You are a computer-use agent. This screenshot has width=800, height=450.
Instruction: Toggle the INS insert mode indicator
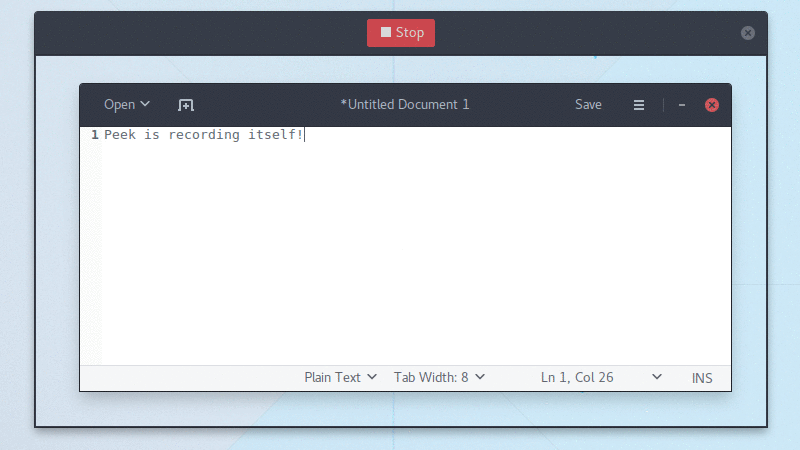click(702, 378)
